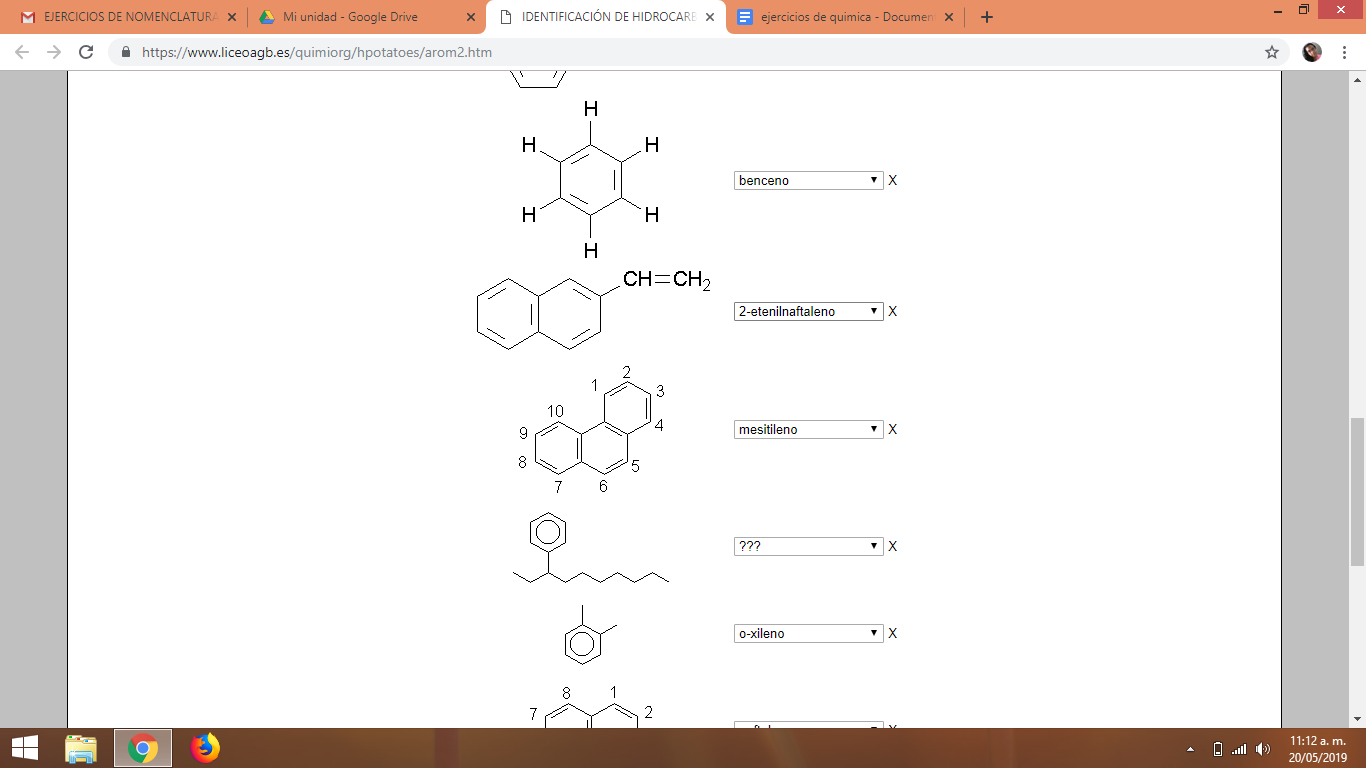Open the o-xileno dropdown
Screen dimensions: 1366x768
[808, 634]
